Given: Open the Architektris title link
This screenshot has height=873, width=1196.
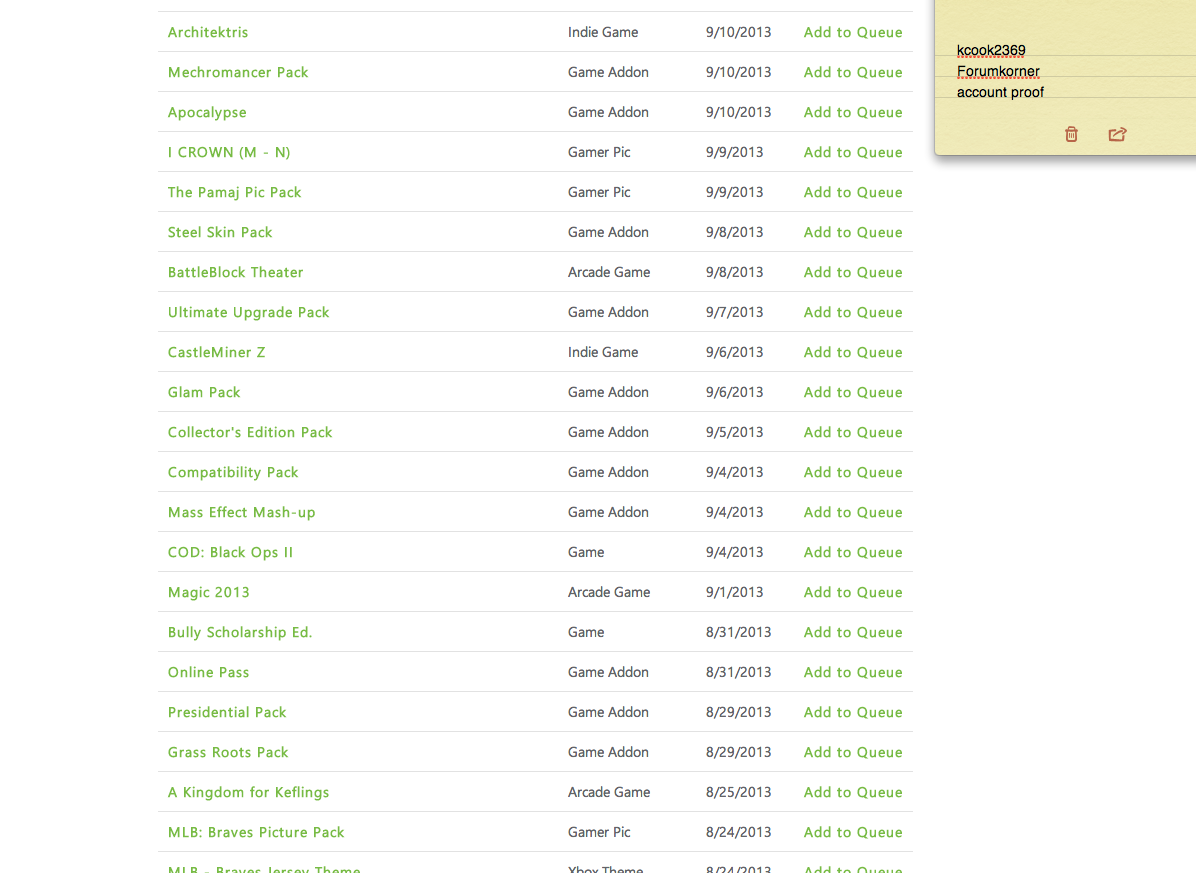Looking at the screenshot, I should (207, 32).
